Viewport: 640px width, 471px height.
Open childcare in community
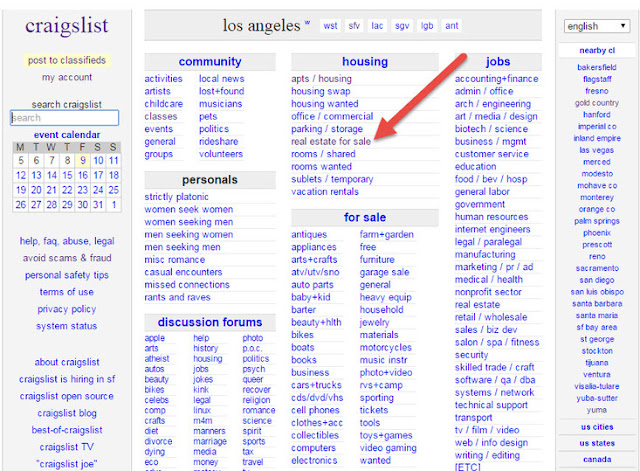tap(164, 104)
